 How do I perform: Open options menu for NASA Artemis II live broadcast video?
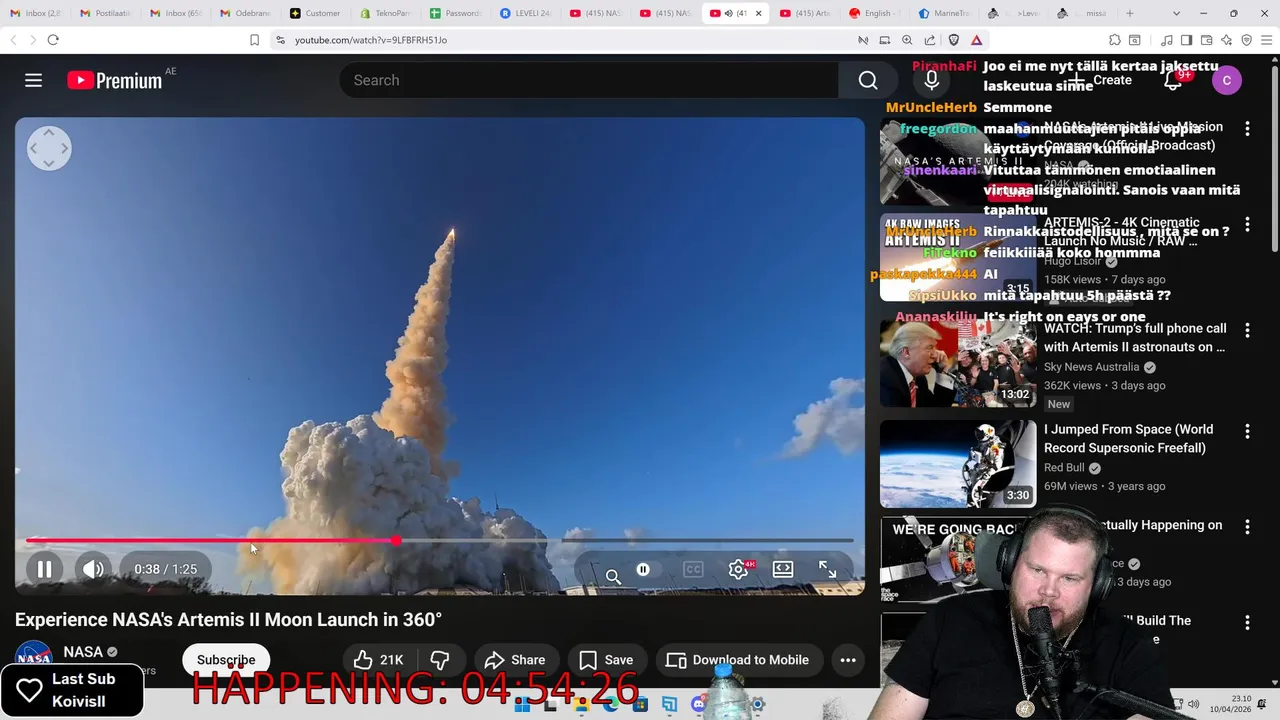pos(1247,129)
